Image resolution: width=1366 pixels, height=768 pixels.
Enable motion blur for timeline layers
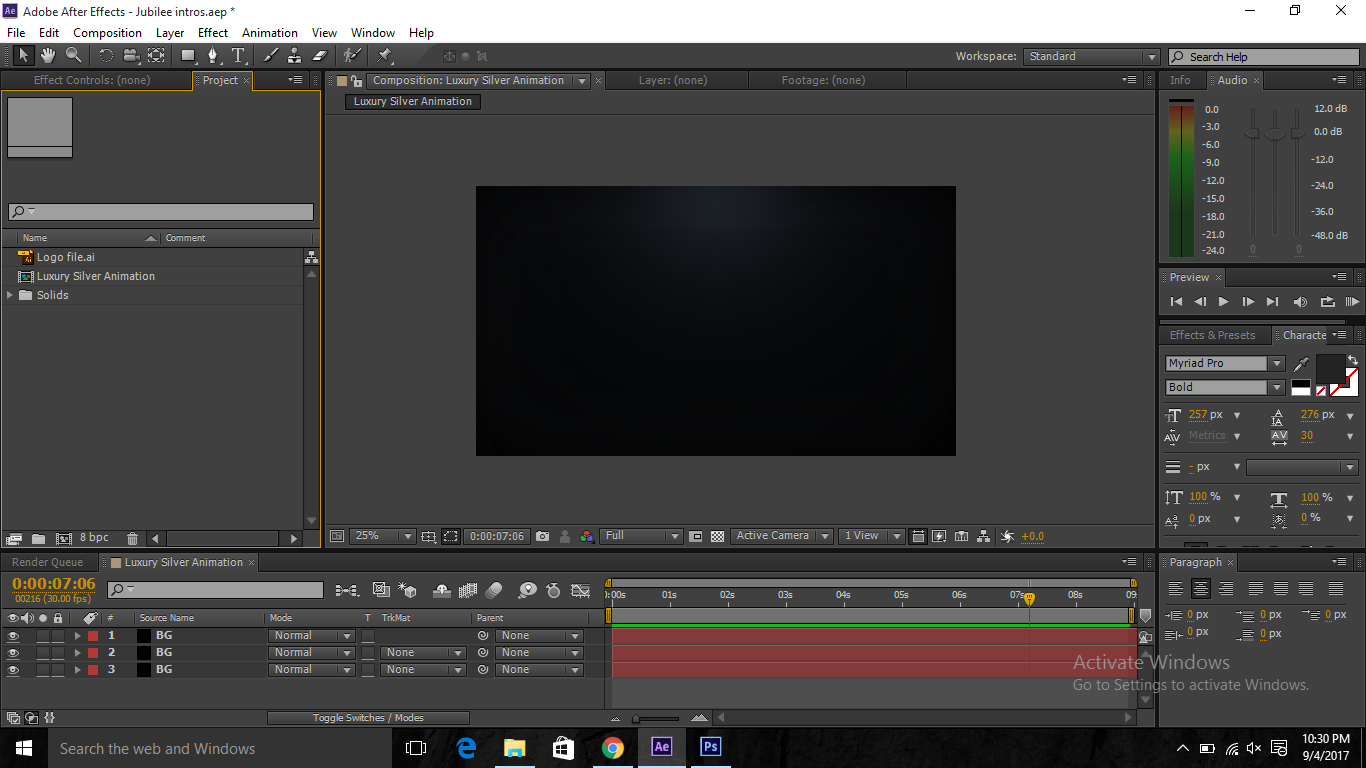pyautogui.click(x=494, y=590)
